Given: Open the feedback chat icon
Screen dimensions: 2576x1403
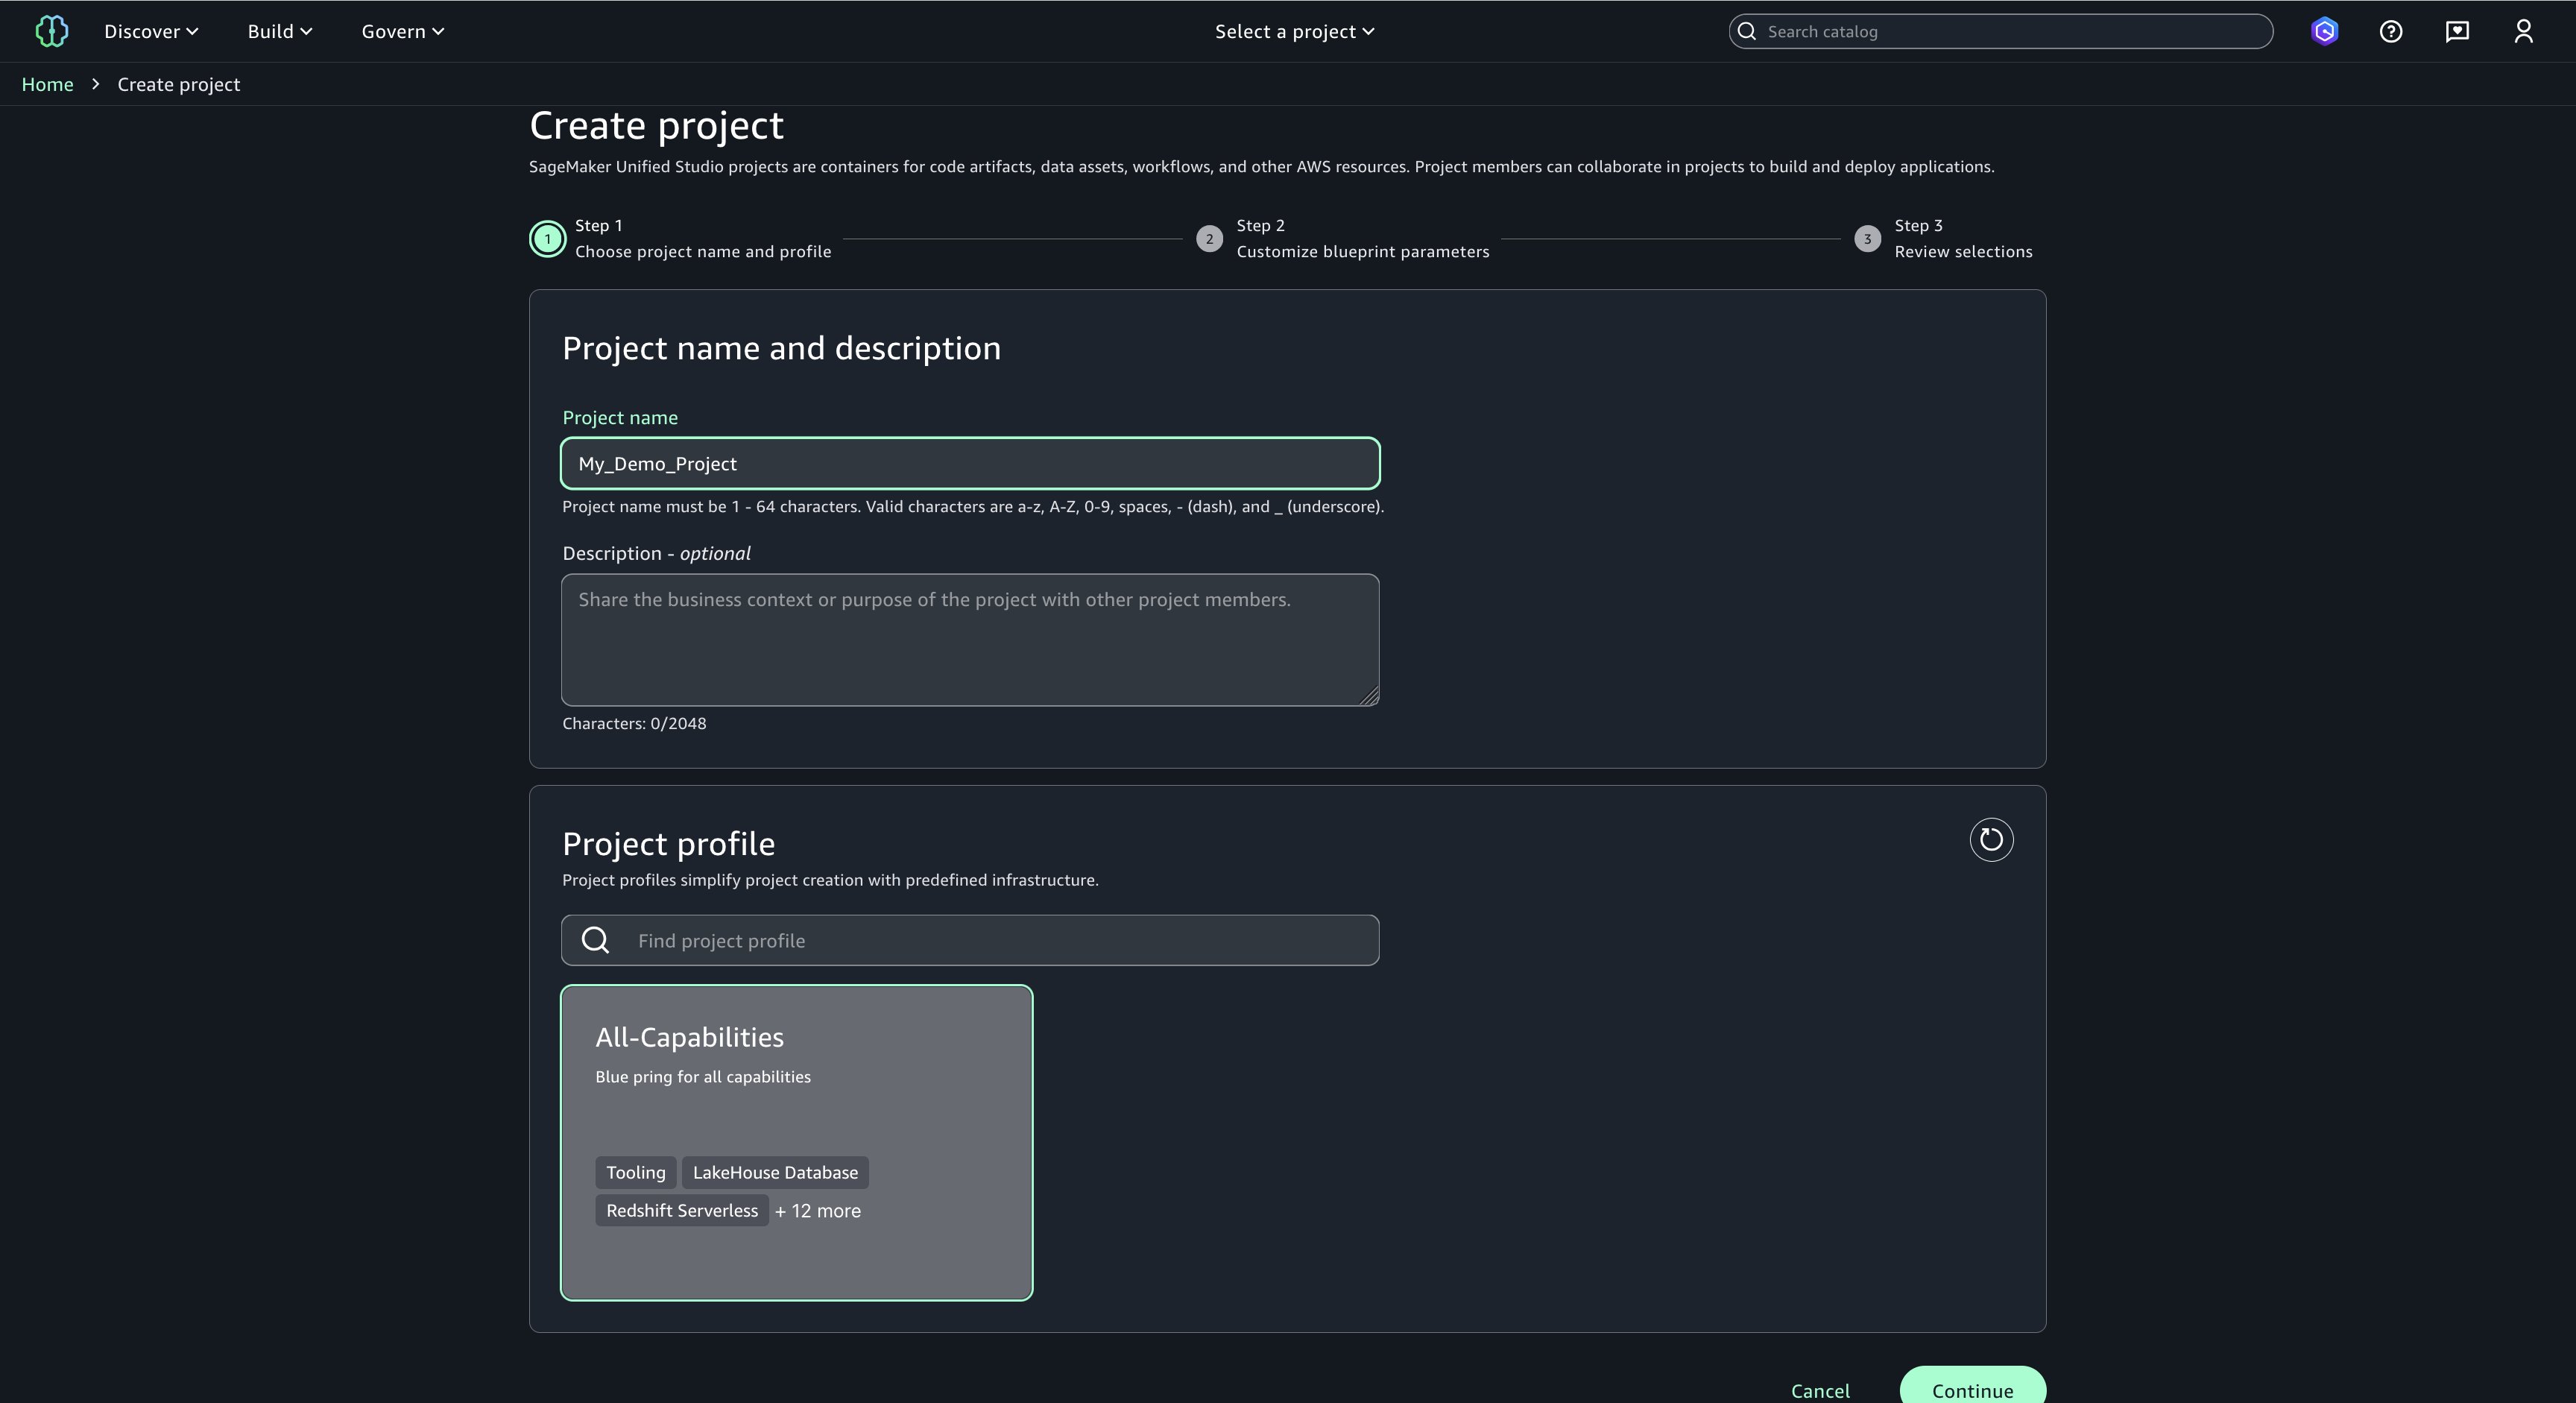Looking at the screenshot, I should (x=2457, y=31).
